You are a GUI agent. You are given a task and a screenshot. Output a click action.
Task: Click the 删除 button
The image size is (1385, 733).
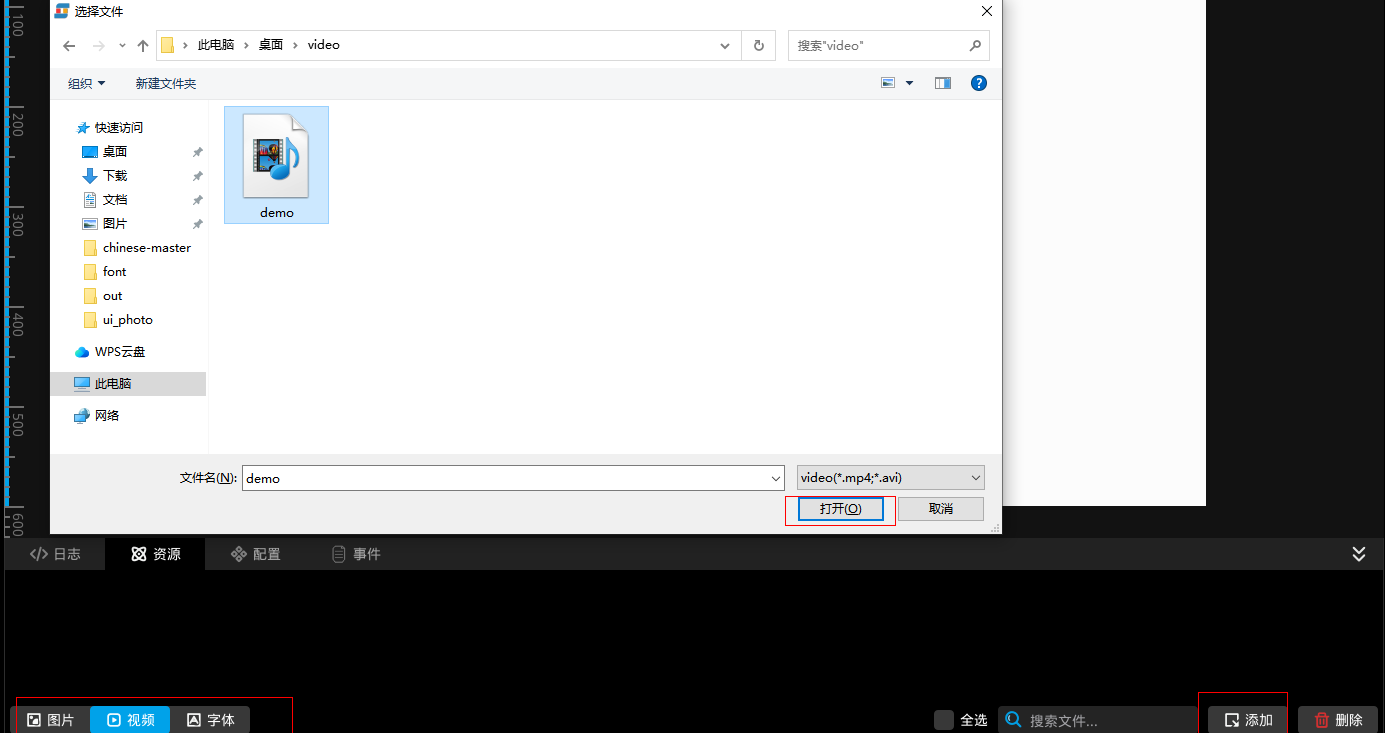coord(1338,720)
